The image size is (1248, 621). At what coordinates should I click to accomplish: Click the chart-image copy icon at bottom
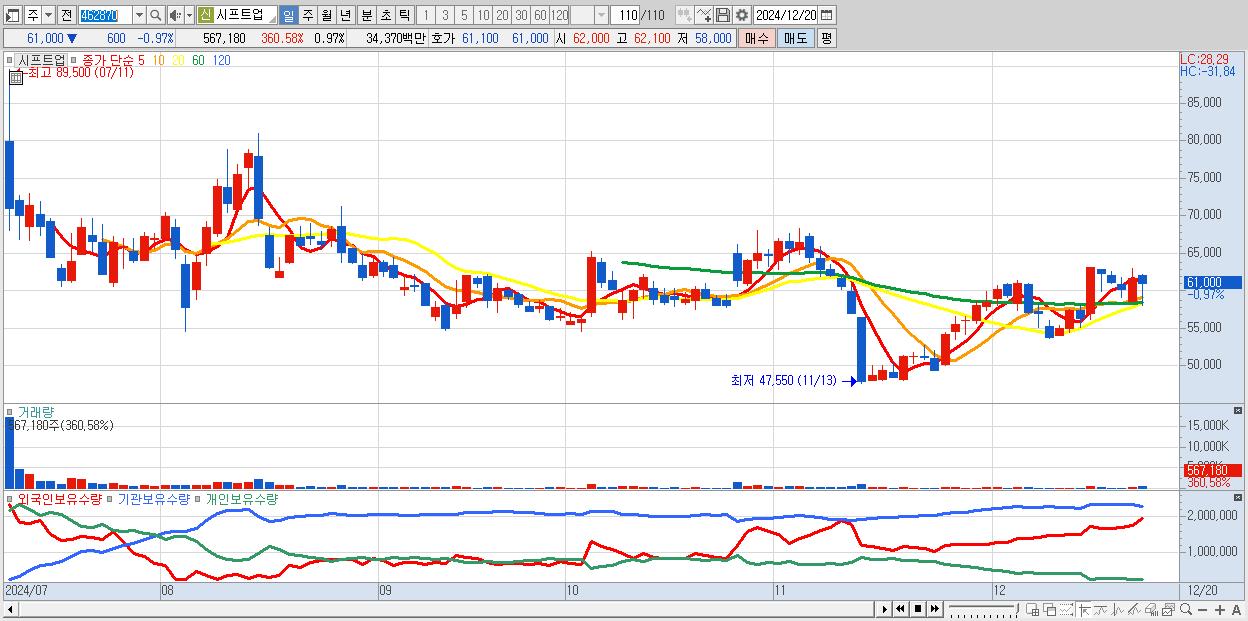pos(1168,610)
